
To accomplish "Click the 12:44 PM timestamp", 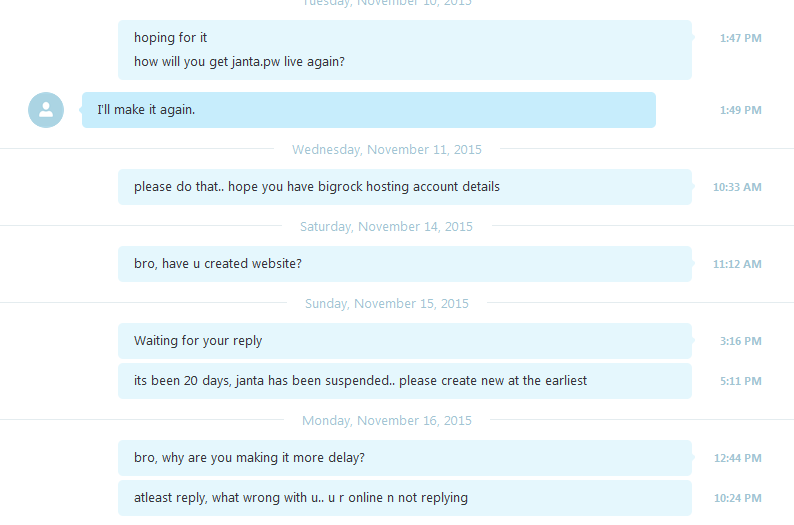I will tap(737, 458).
